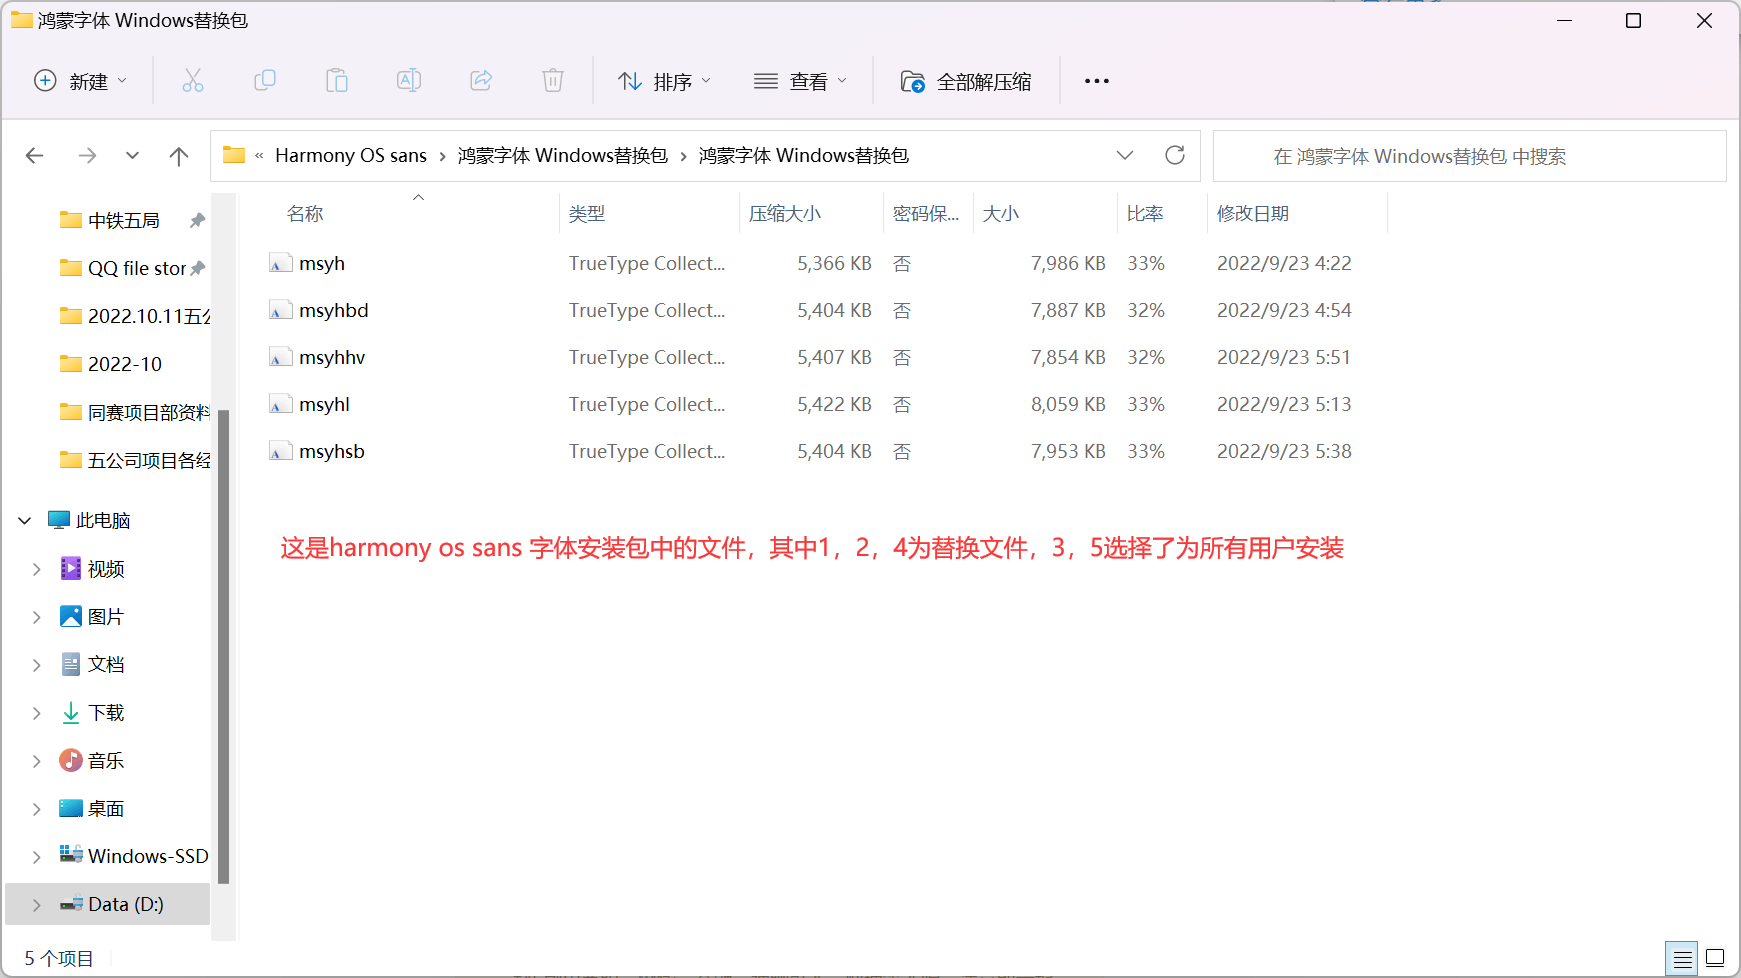
Task: Click the msyh font file icon
Action: 280,263
